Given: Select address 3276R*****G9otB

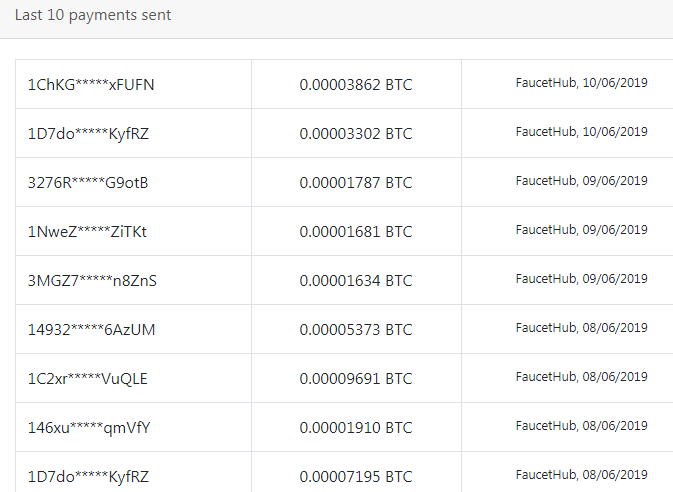Looking at the screenshot, I should 88,182.
